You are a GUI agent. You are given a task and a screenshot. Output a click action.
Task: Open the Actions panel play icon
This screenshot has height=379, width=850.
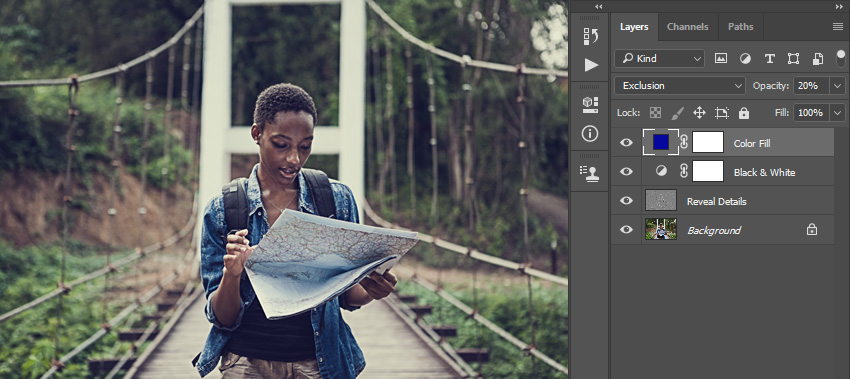pos(590,65)
